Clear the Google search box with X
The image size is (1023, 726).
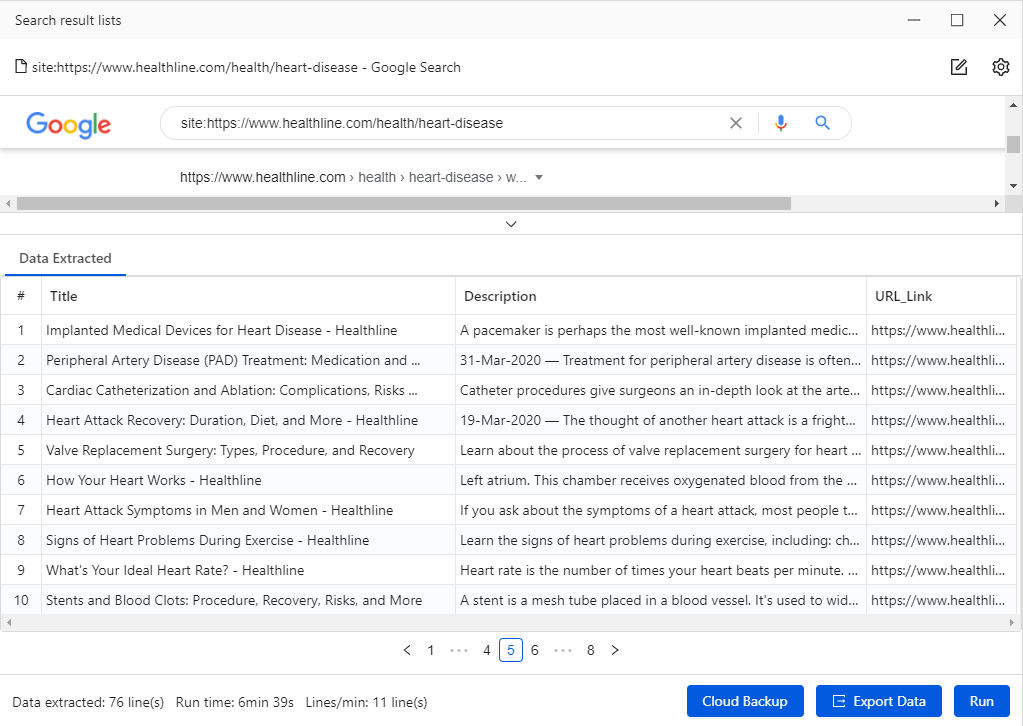coord(735,123)
